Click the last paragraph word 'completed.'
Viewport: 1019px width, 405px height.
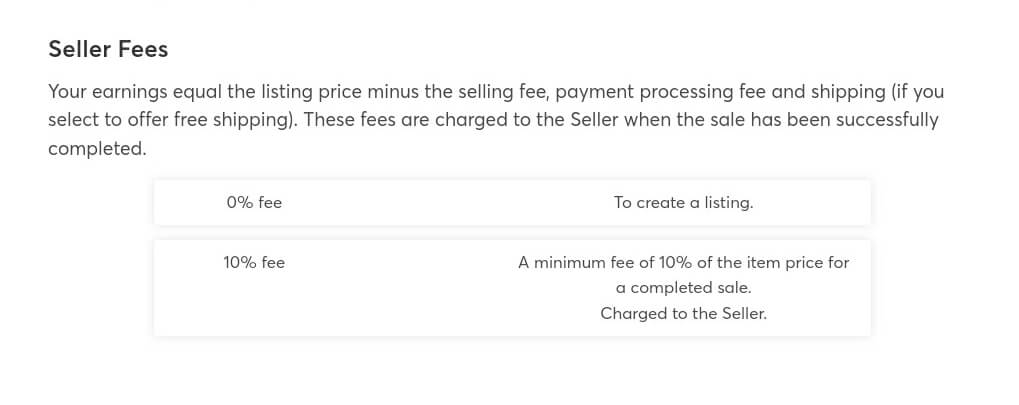pyautogui.click(x=97, y=149)
